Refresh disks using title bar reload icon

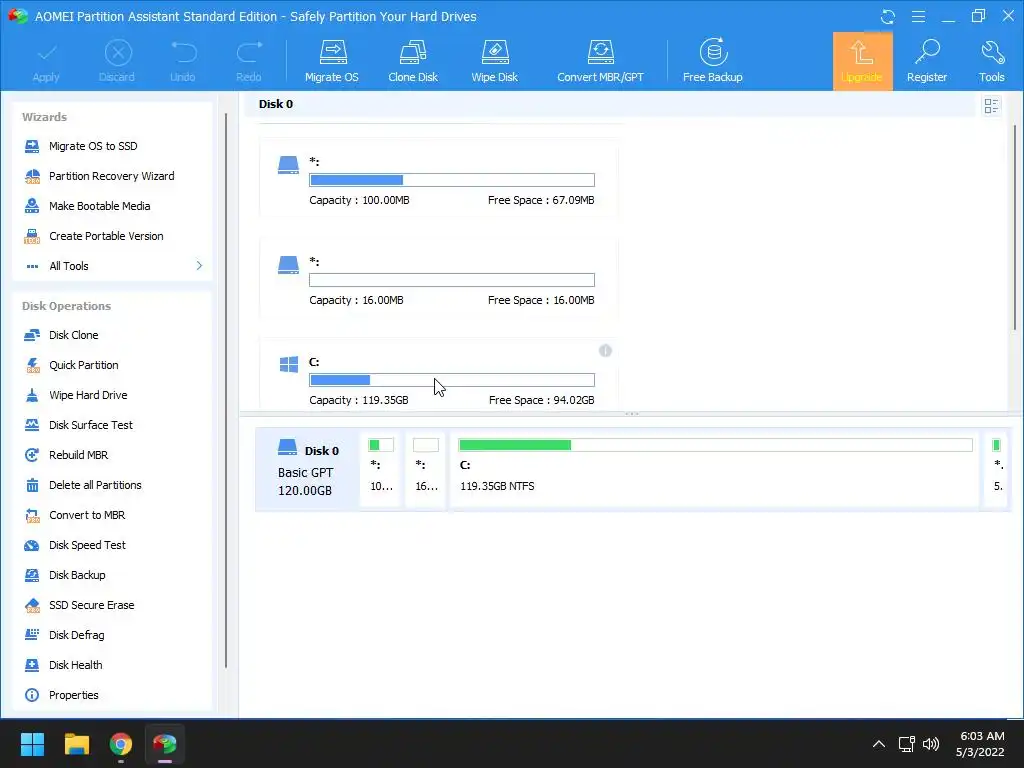888,16
